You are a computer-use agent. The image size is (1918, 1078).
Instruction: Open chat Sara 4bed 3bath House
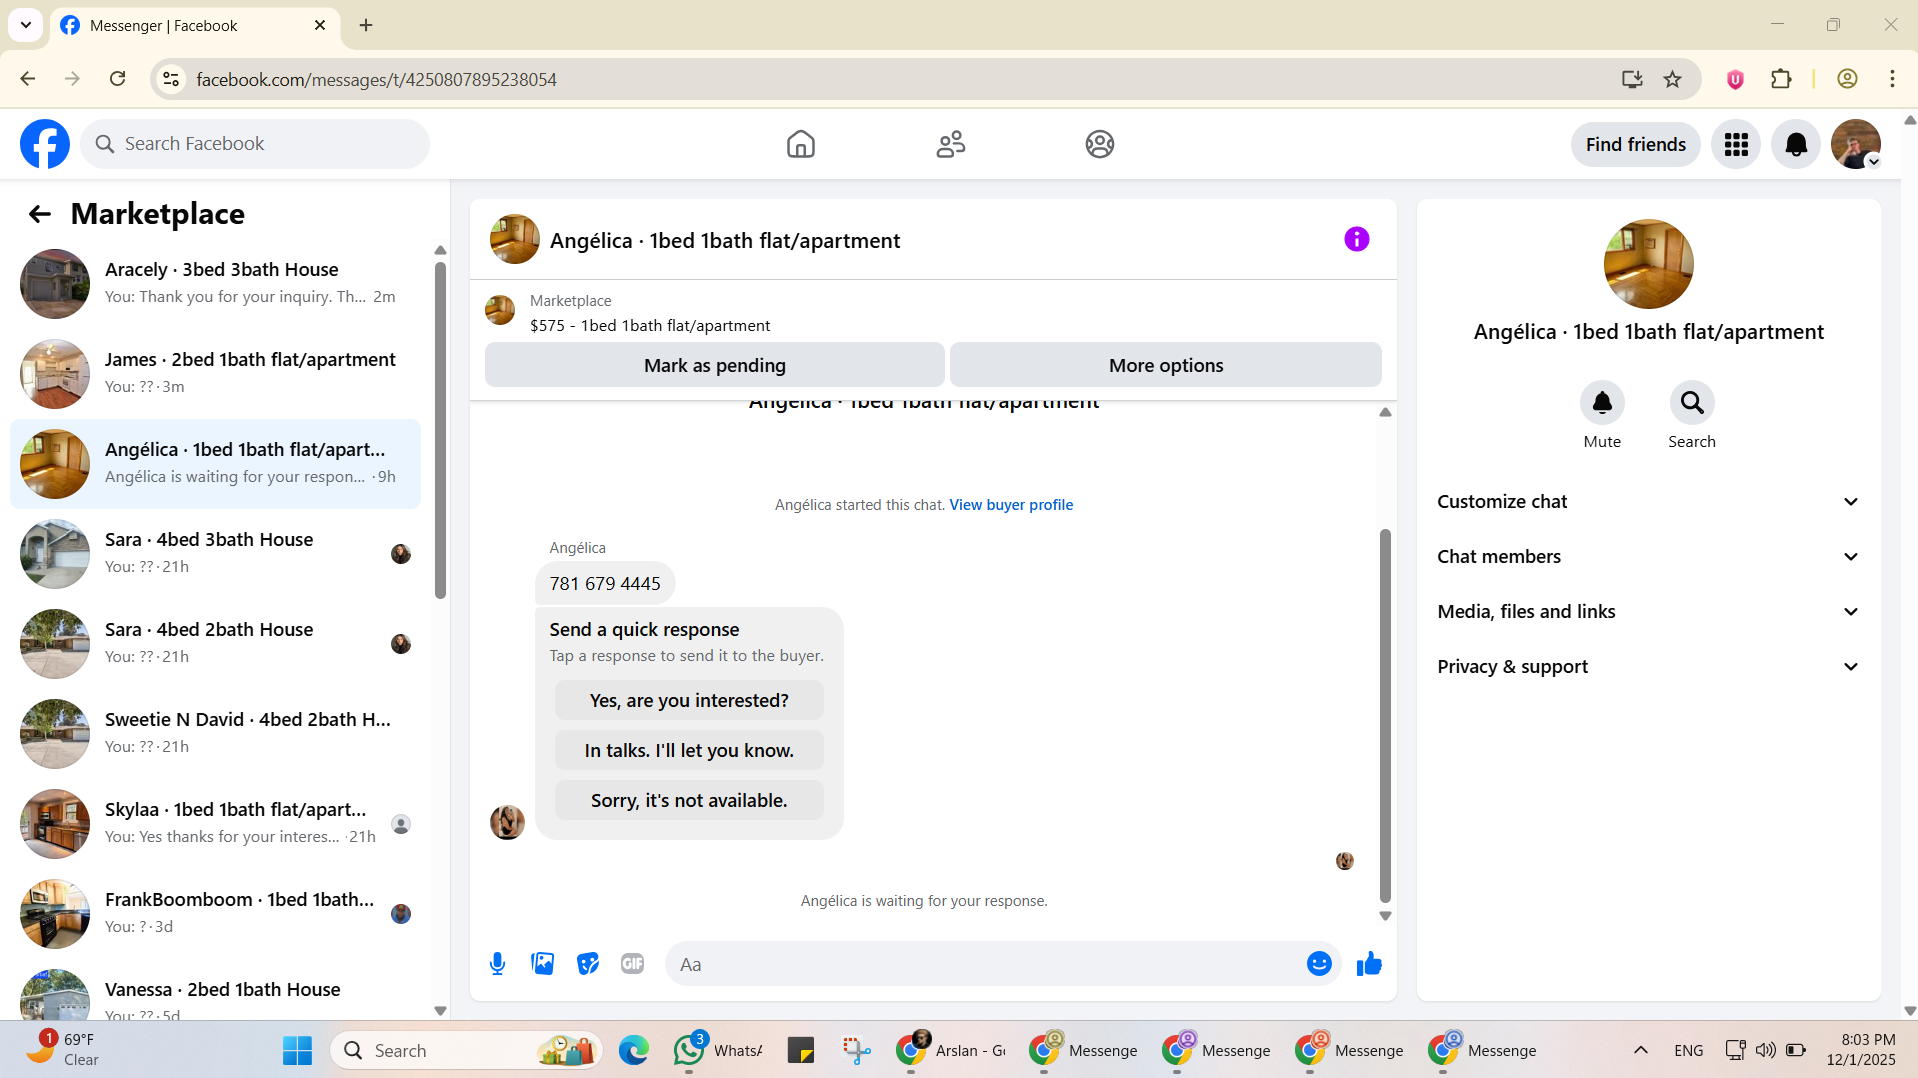[215, 554]
